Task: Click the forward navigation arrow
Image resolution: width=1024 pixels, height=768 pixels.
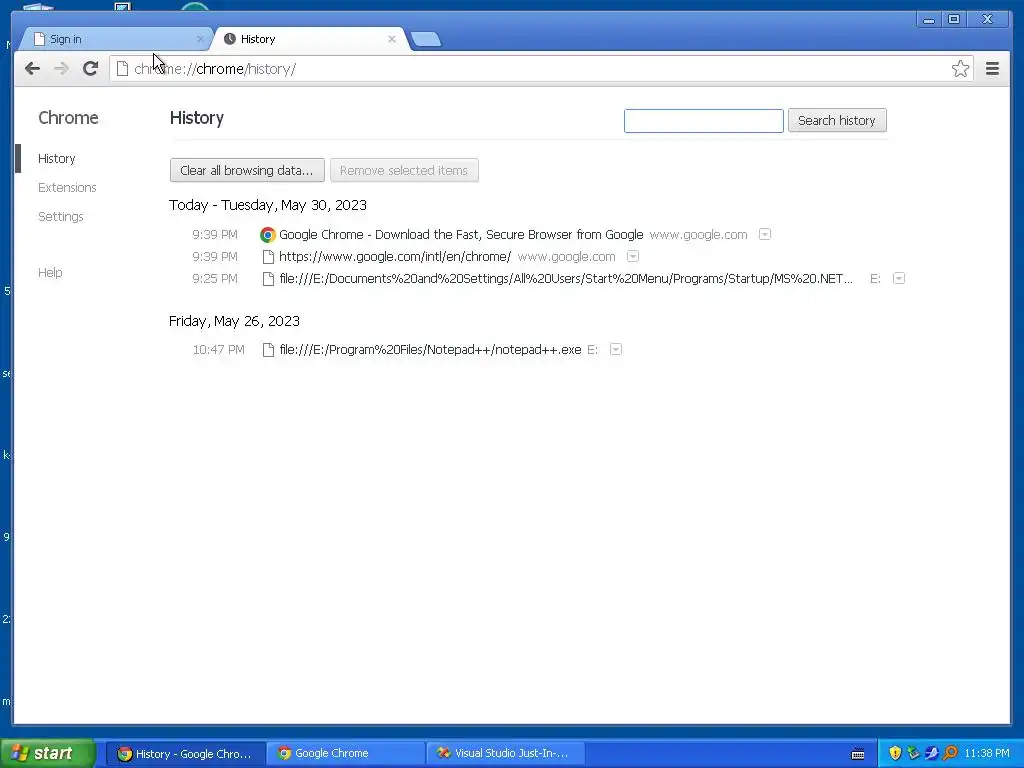Action: point(61,69)
